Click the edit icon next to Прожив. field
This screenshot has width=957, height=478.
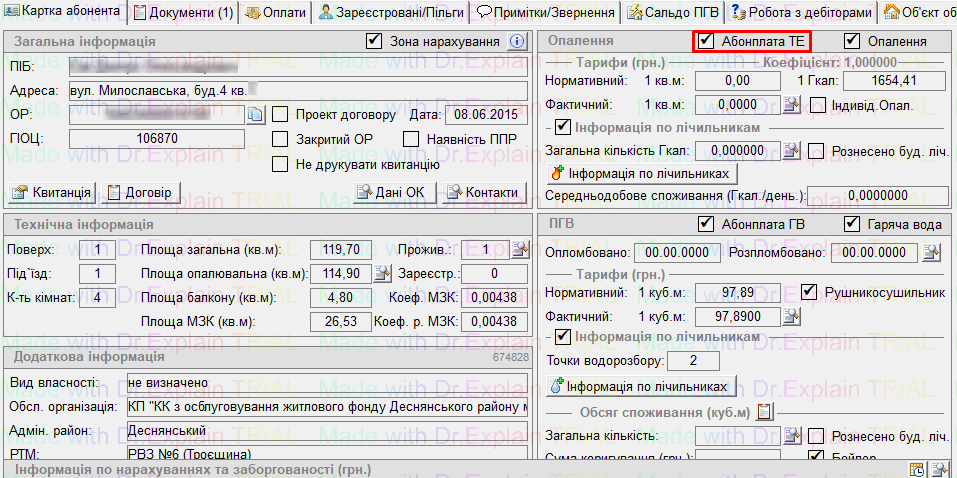[x=520, y=249]
